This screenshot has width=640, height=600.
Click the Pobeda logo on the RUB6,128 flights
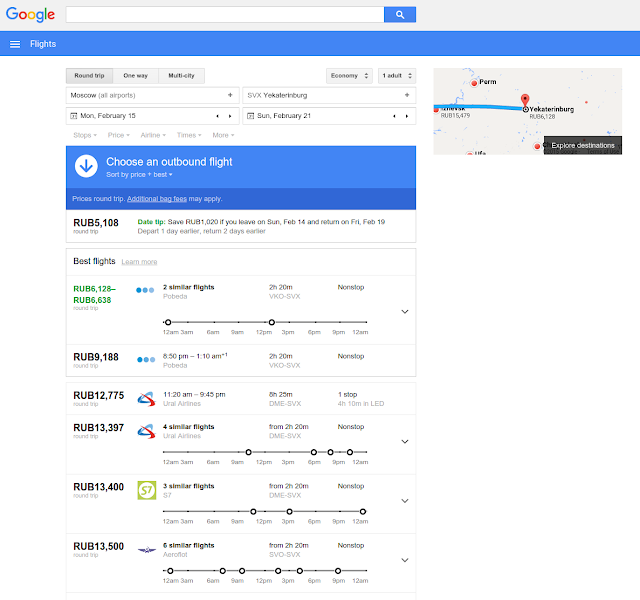pyautogui.click(x=145, y=290)
